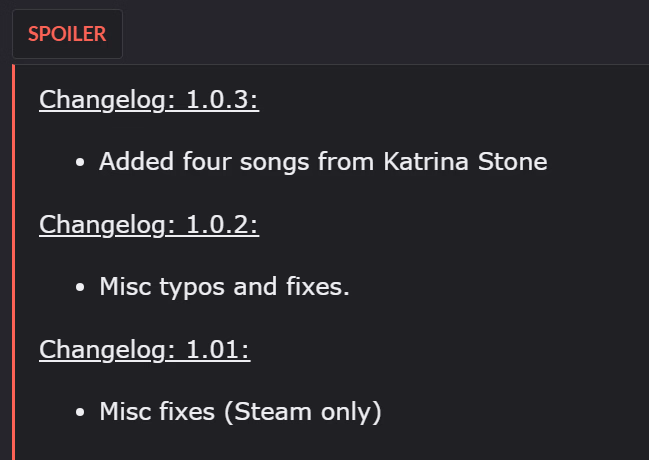Click the "Changelog: 1.0.3:" underlined heading

click(x=149, y=100)
